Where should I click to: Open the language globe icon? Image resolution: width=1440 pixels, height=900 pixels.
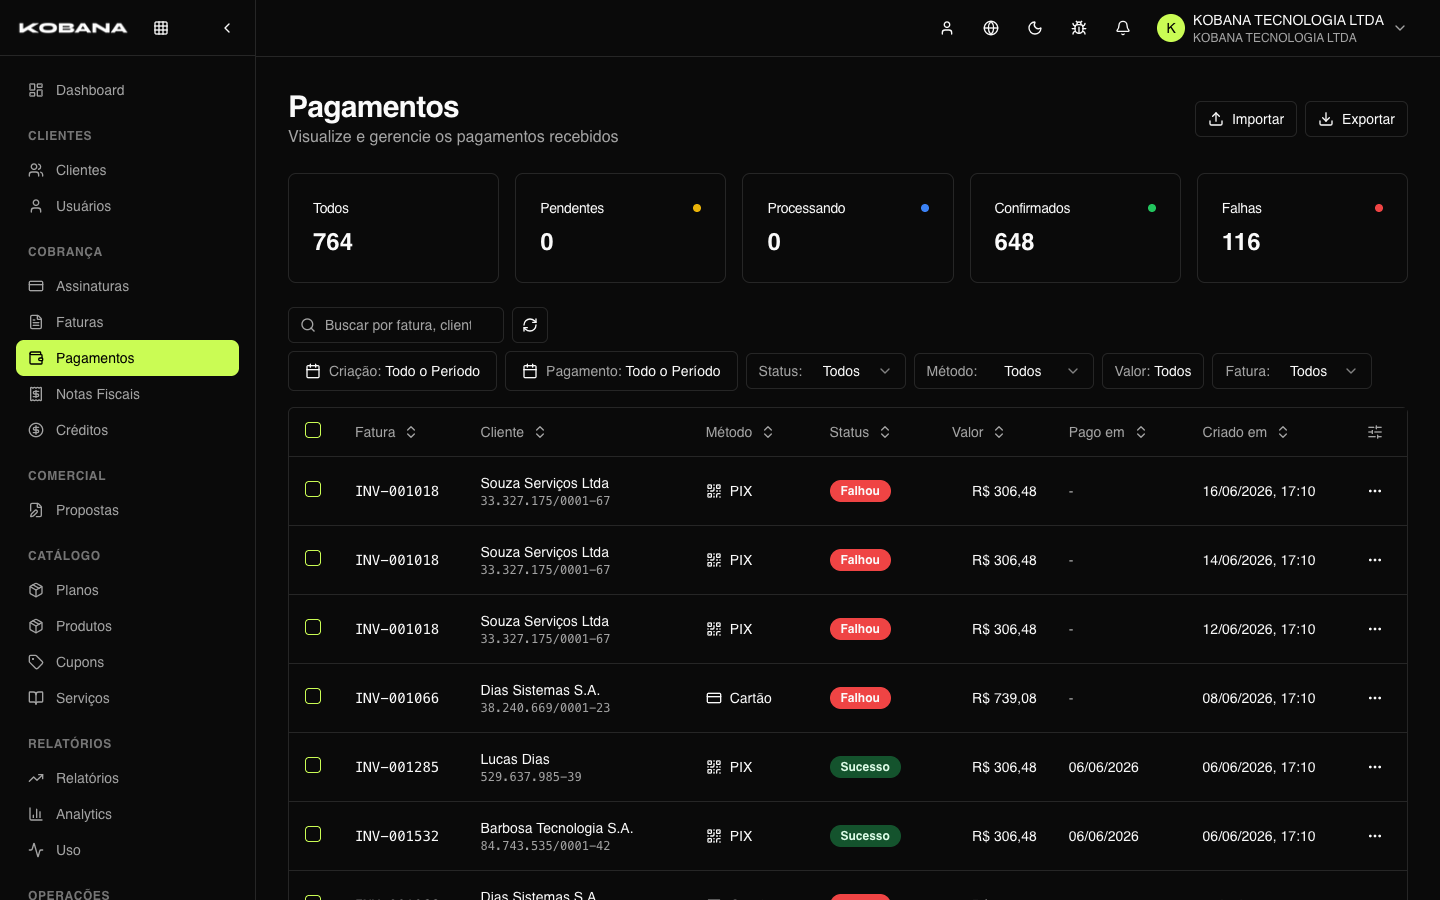(991, 28)
